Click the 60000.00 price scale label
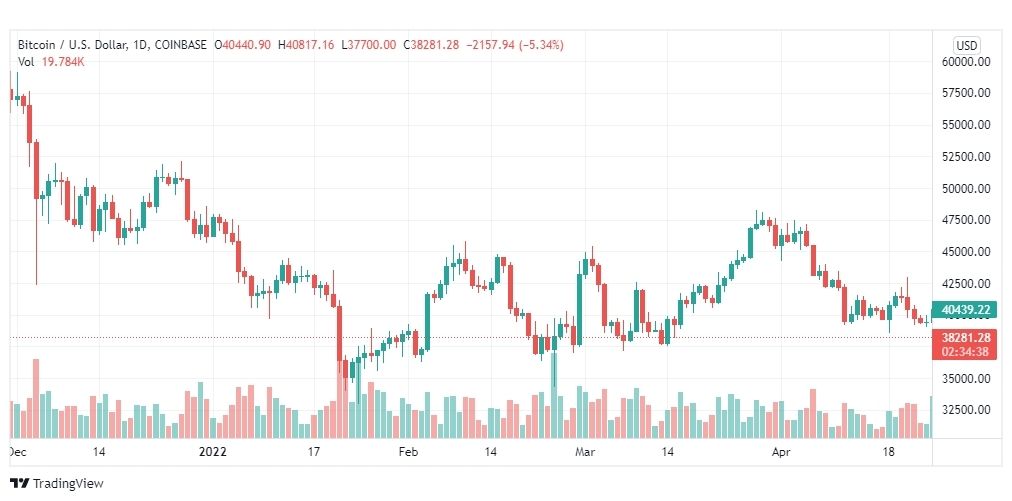 click(x=965, y=62)
